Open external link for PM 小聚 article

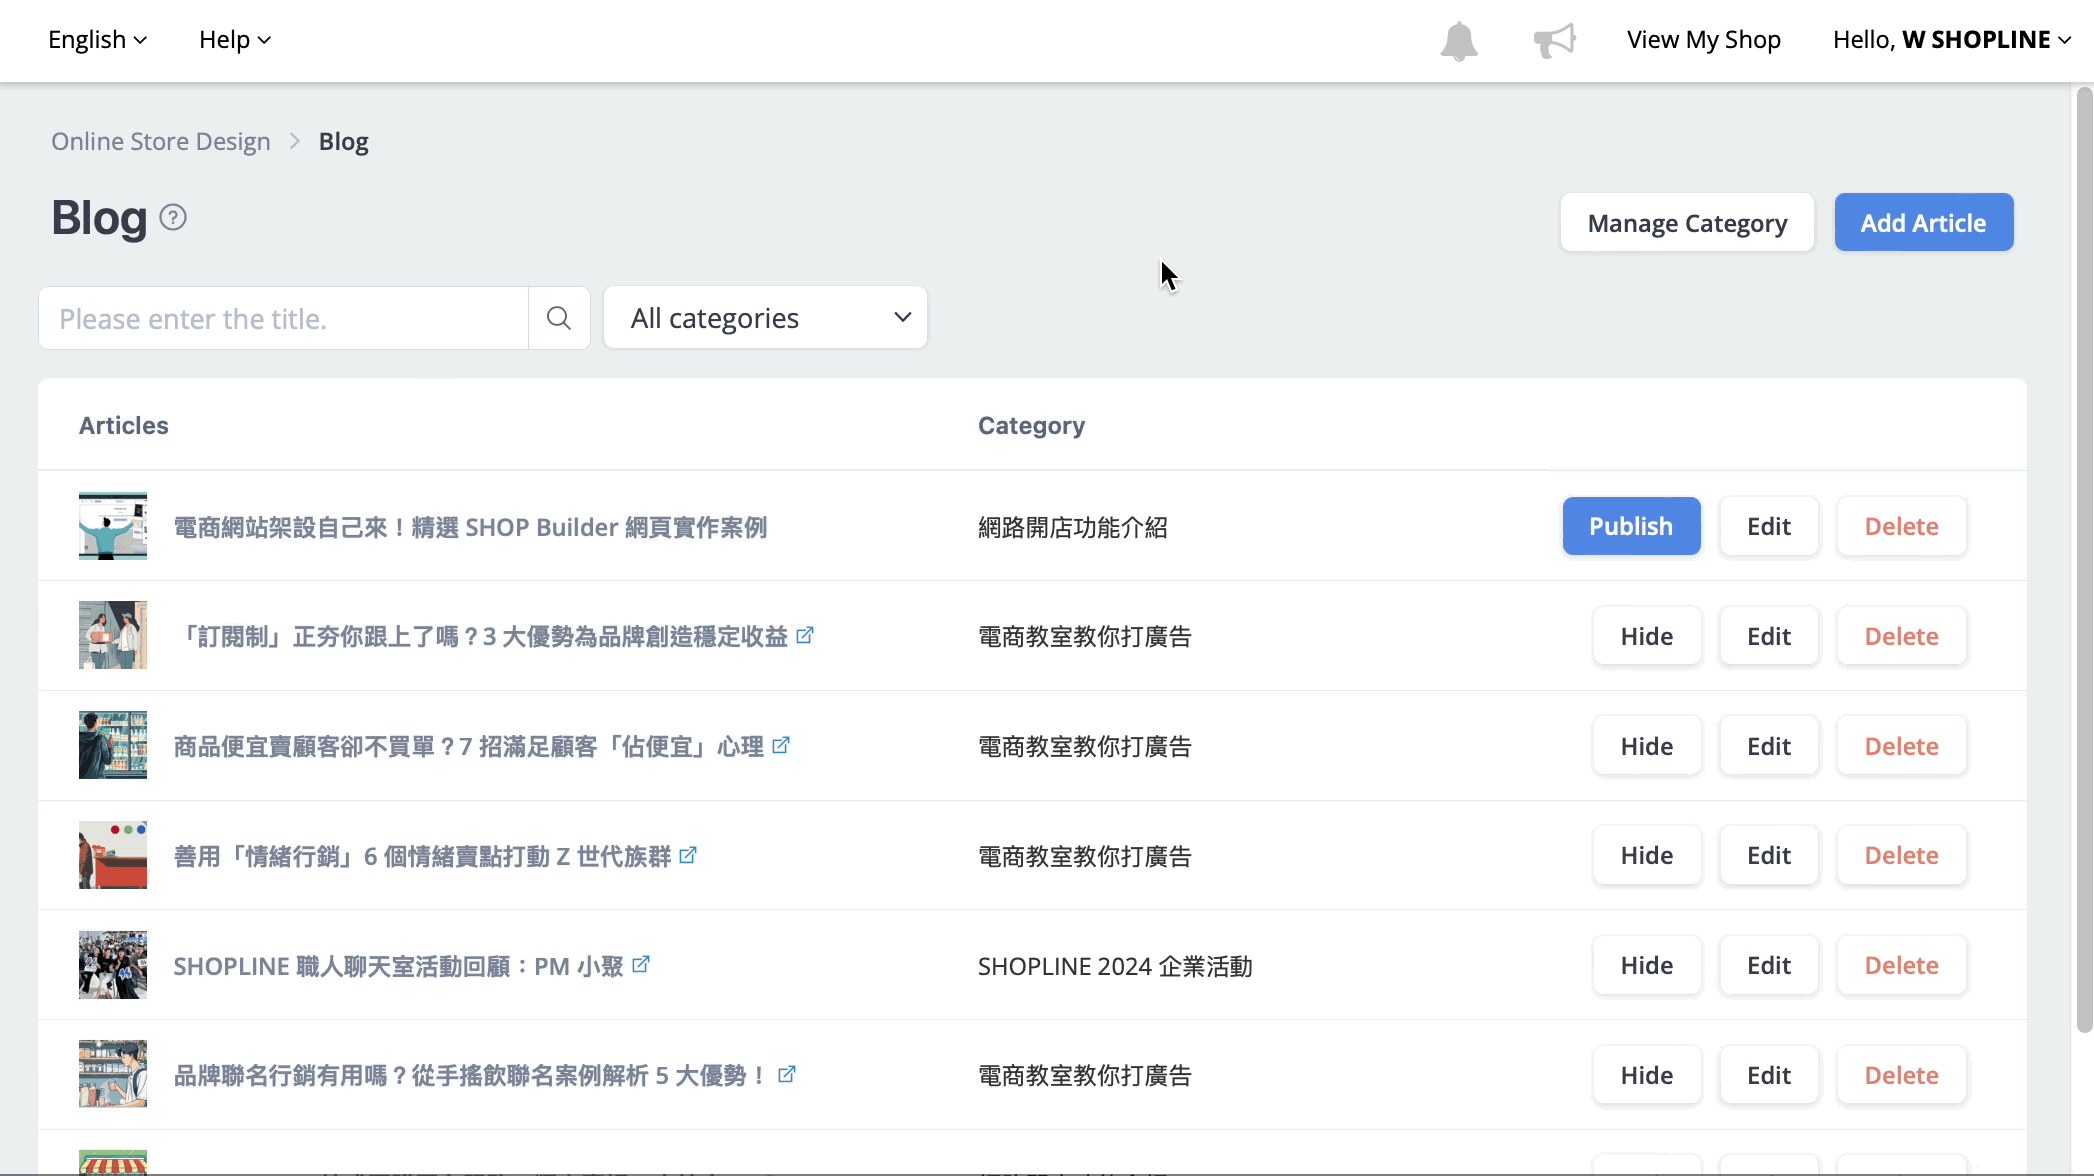[x=641, y=964]
